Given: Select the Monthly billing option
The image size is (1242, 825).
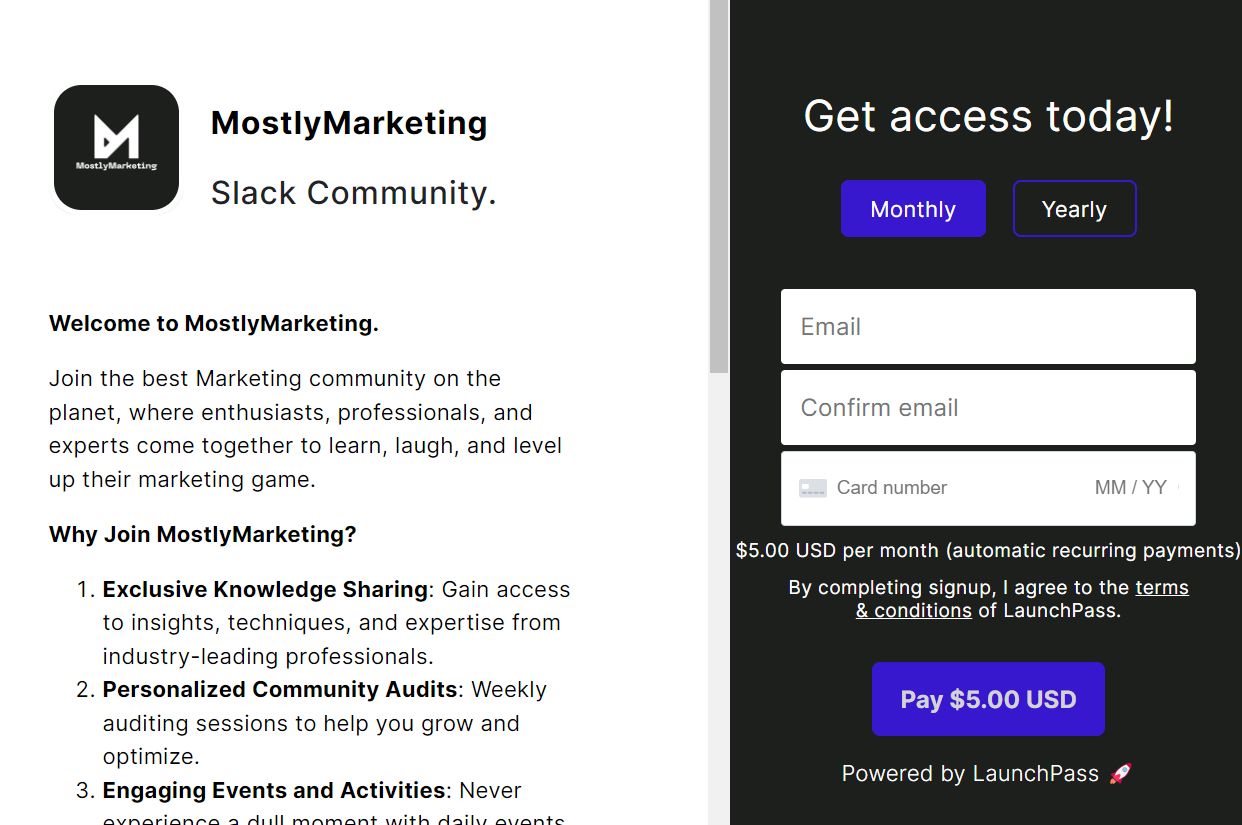Looking at the screenshot, I should (x=913, y=209).
